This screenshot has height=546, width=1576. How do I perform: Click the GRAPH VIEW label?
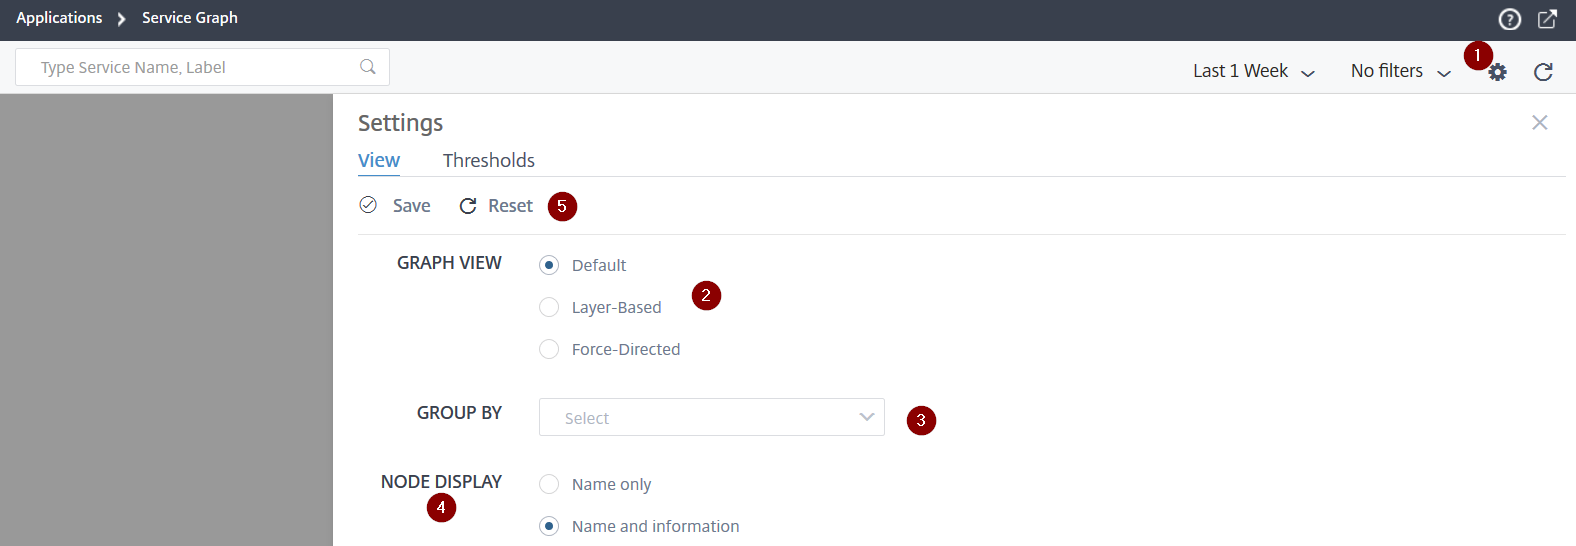[449, 263]
